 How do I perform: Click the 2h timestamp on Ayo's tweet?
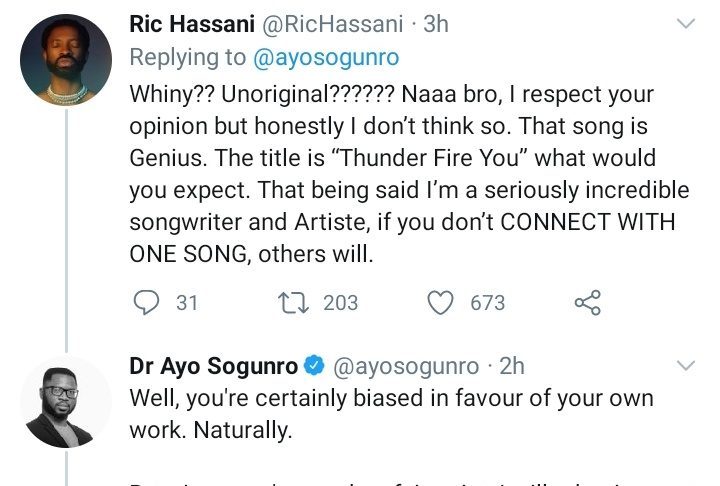point(513,367)
